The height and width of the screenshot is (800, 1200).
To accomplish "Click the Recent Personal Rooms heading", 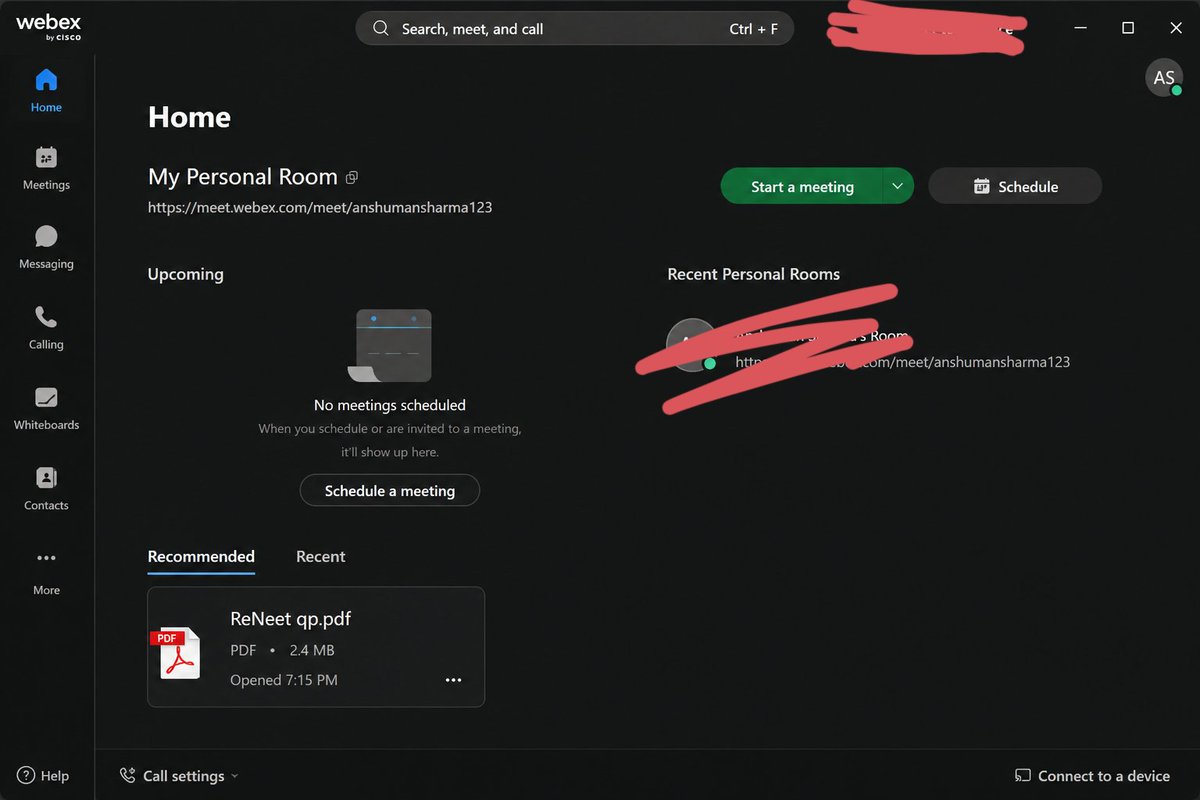I will [x=754, y=274].
